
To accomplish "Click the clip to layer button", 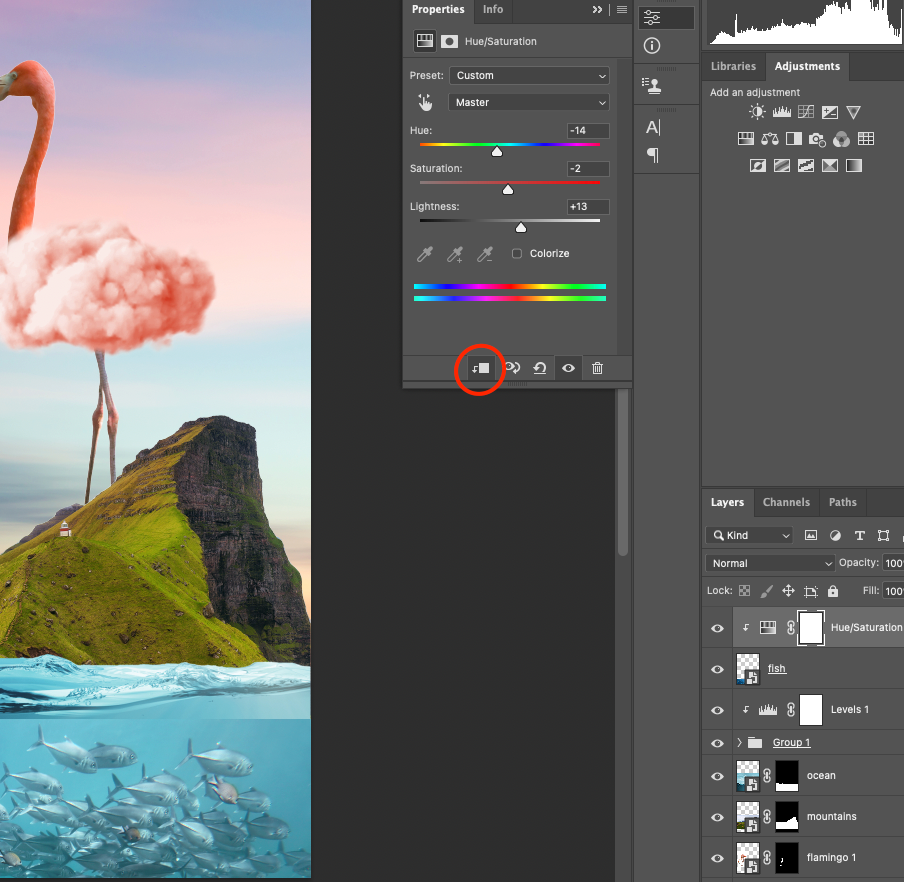I will pos(481,368).
